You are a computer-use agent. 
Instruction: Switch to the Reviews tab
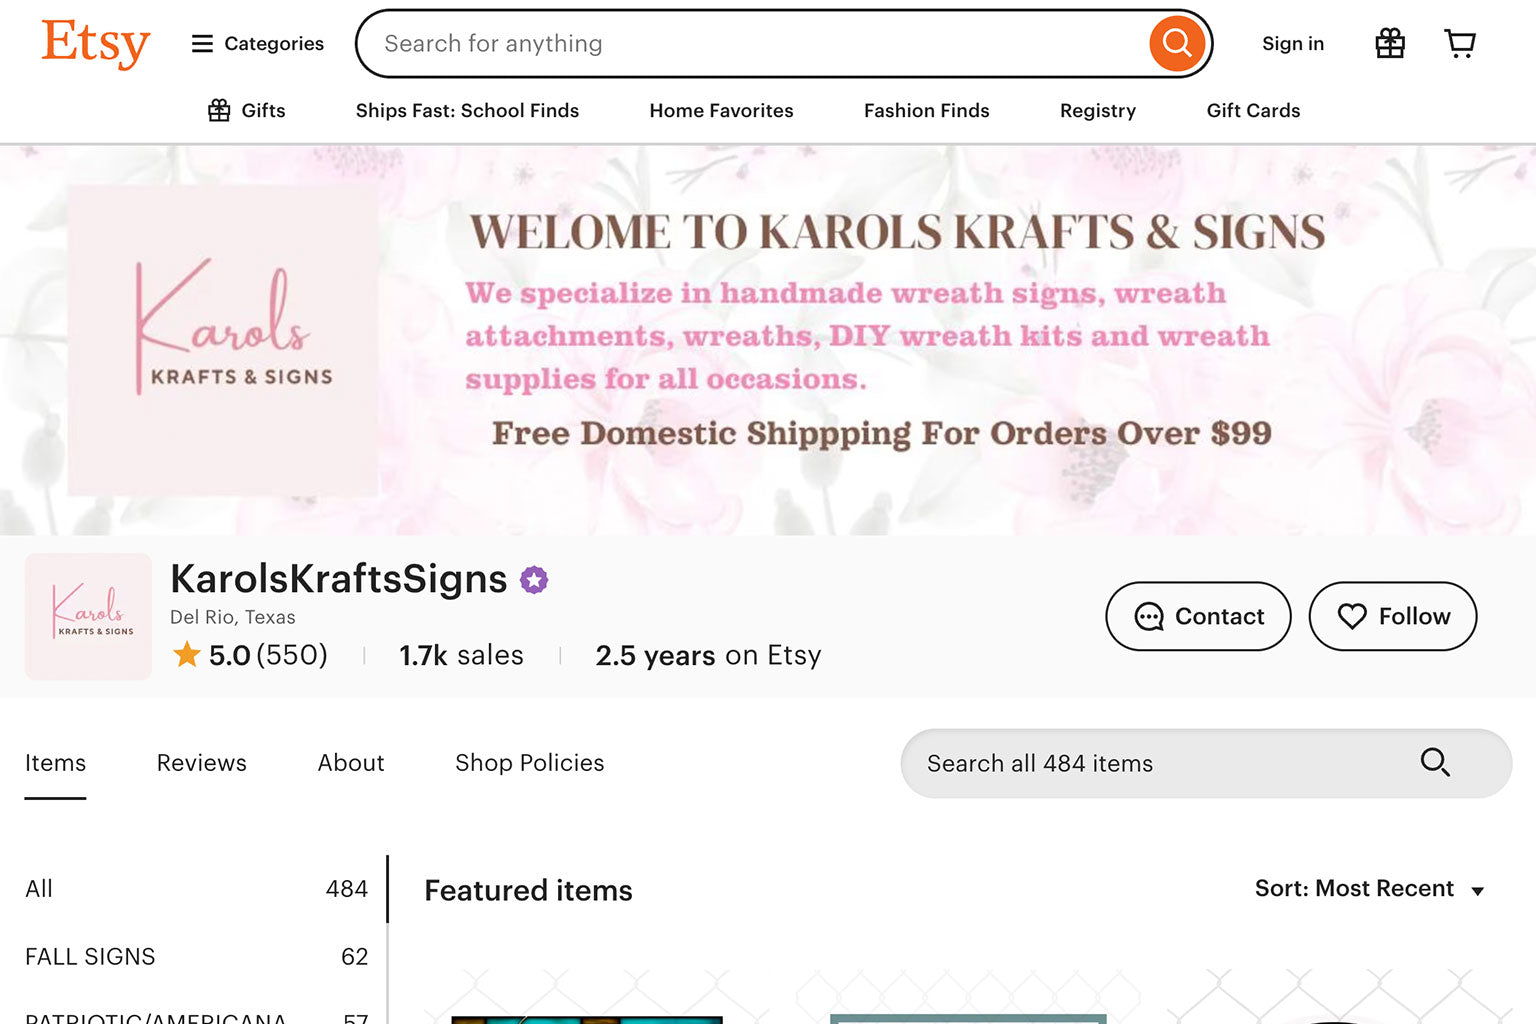click(x=202, y=763)
